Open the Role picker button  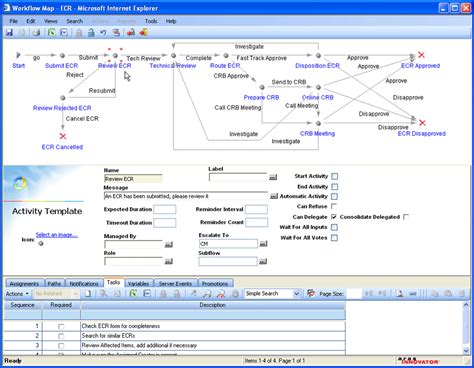pyautogui.click(x=169, y=261)
